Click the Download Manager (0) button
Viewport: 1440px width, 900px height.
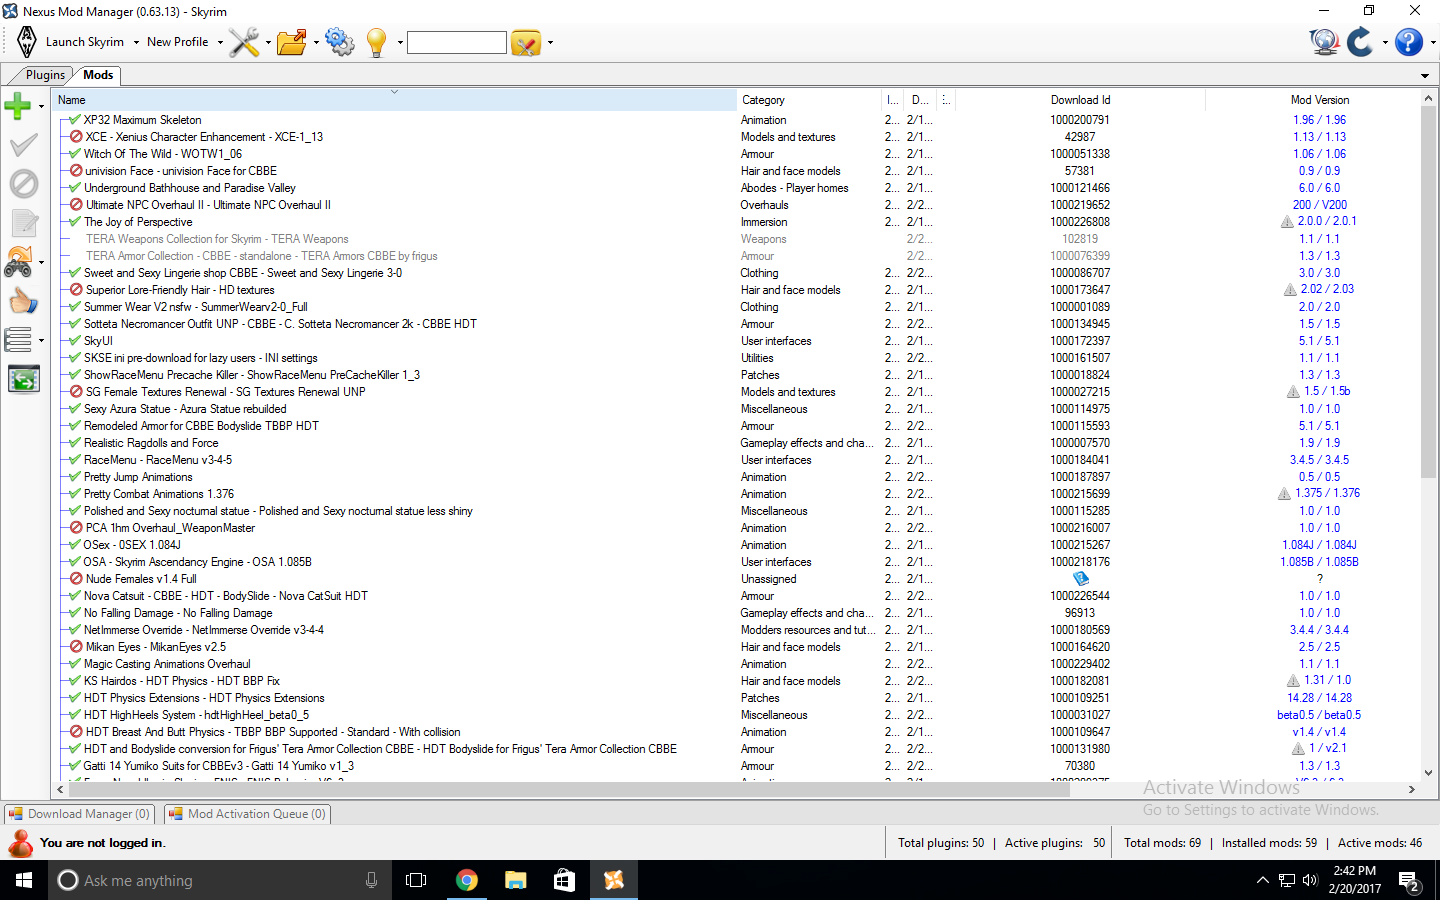click(x=79, y=814)
